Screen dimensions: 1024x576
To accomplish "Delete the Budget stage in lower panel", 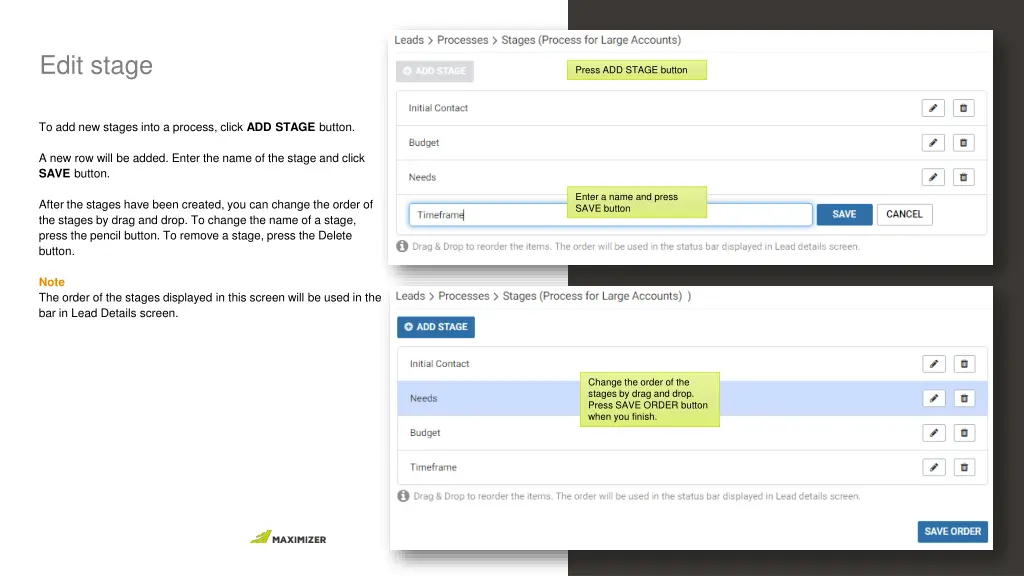I will click(964, 433).
